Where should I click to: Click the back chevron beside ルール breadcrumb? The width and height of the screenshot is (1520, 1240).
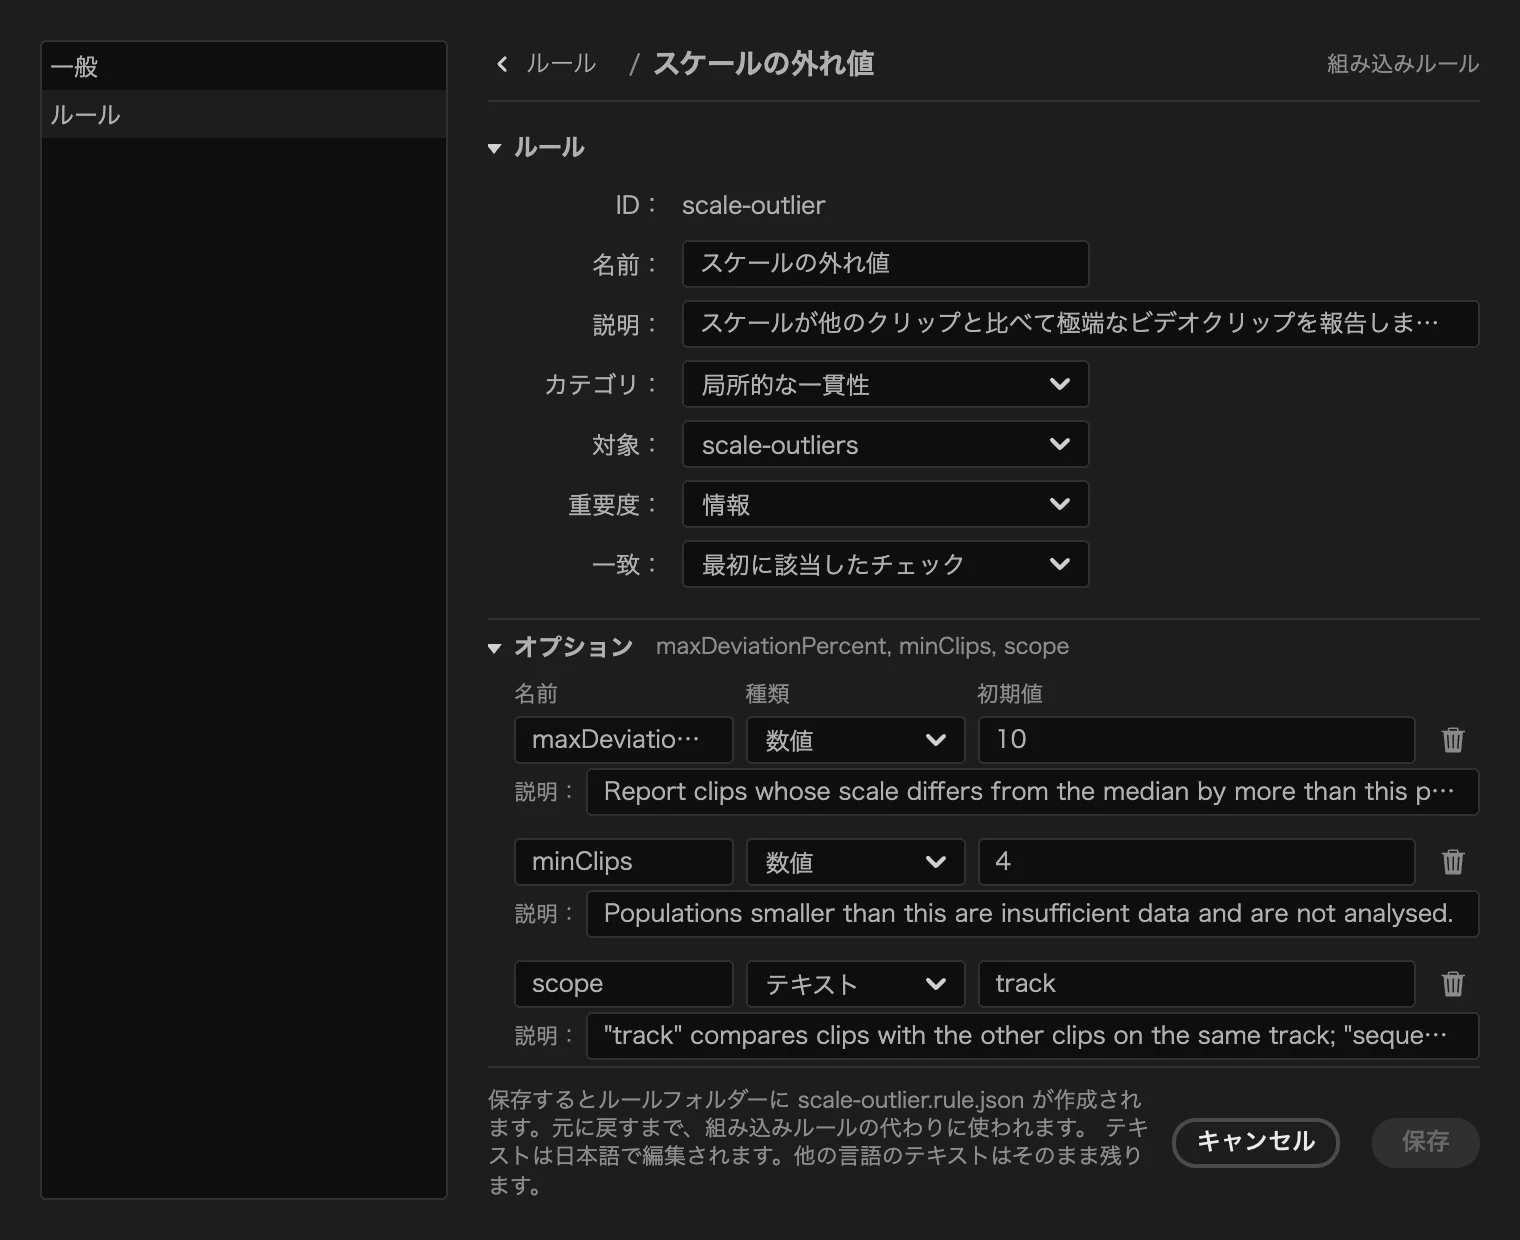click(502, 64)
